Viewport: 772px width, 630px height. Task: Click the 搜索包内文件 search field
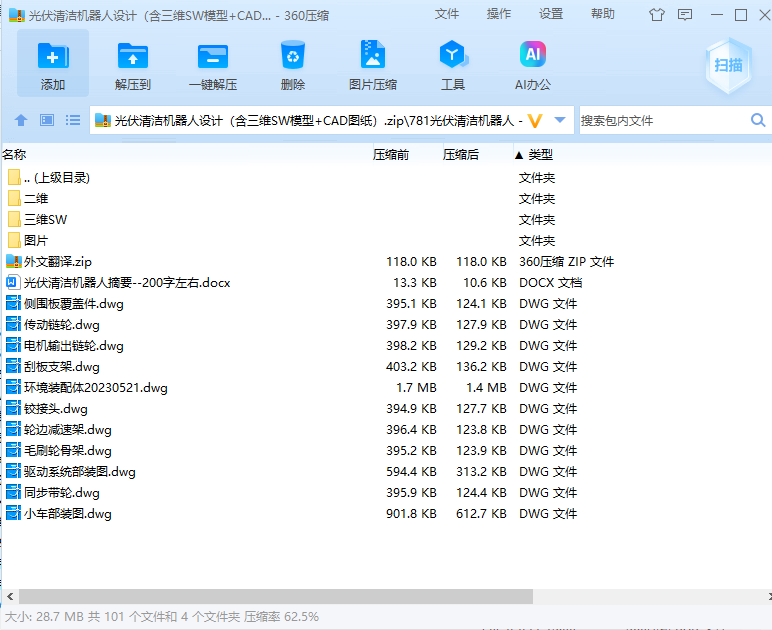point(664,120)
